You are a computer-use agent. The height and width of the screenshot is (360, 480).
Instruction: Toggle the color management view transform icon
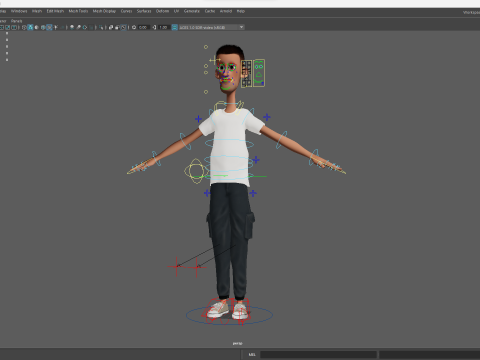pos(175,27)
